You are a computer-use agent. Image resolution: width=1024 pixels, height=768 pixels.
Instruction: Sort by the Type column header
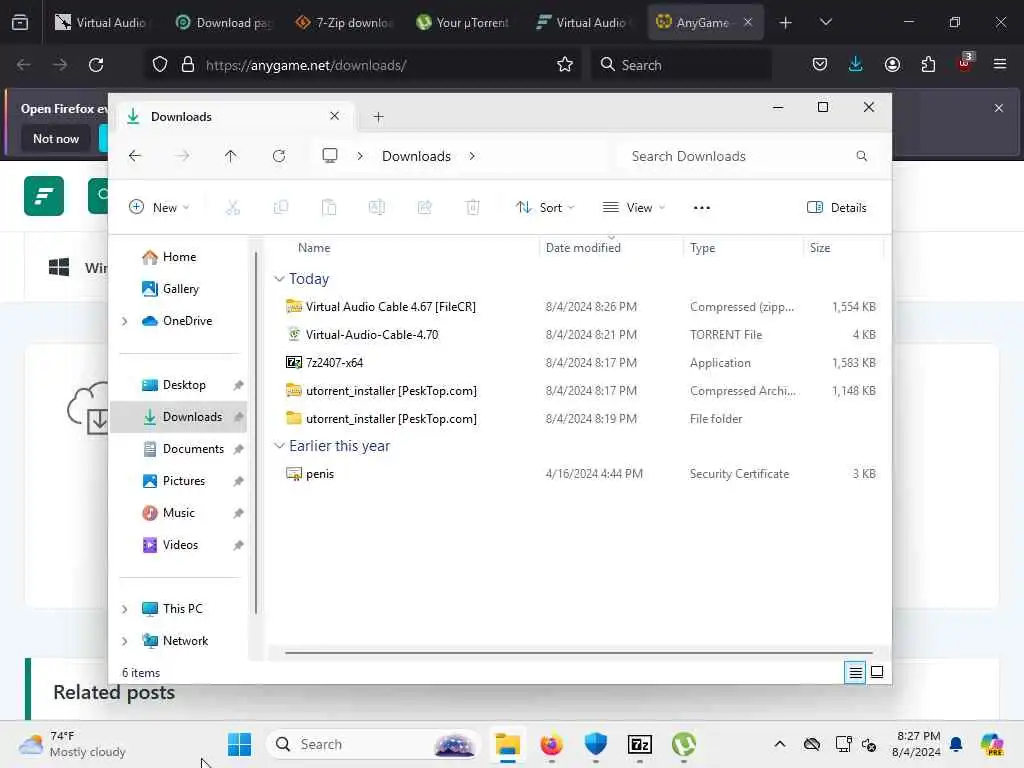tap(703, 248)
